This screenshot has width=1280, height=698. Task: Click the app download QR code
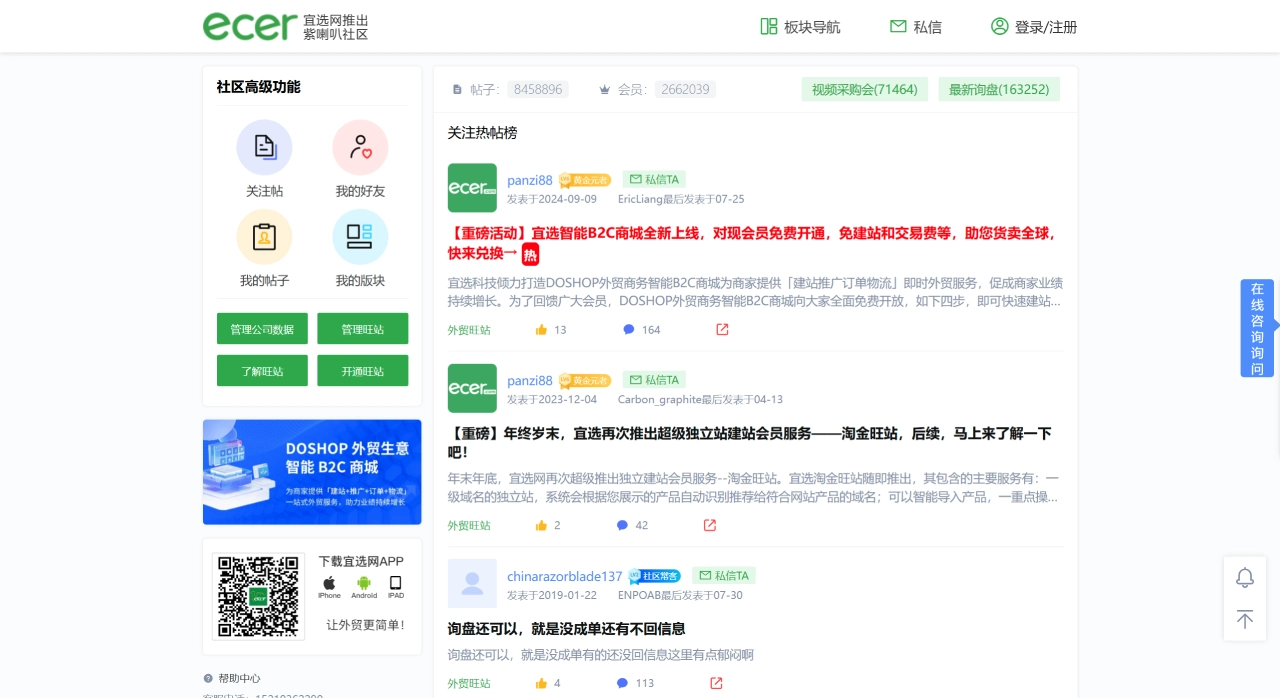pos(259,597)
